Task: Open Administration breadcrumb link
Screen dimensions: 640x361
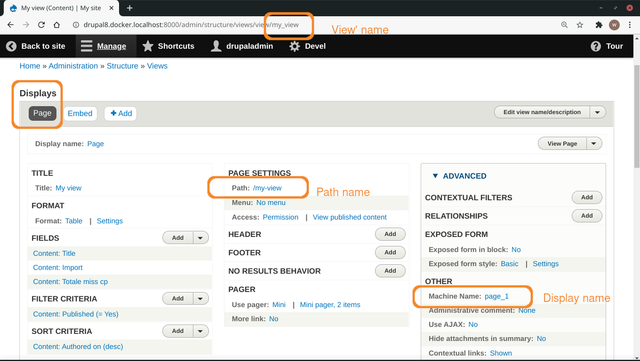Action: point(73,66)
